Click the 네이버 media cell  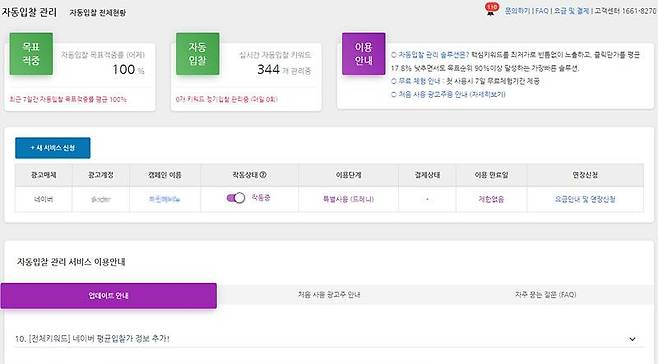[44, 199]
